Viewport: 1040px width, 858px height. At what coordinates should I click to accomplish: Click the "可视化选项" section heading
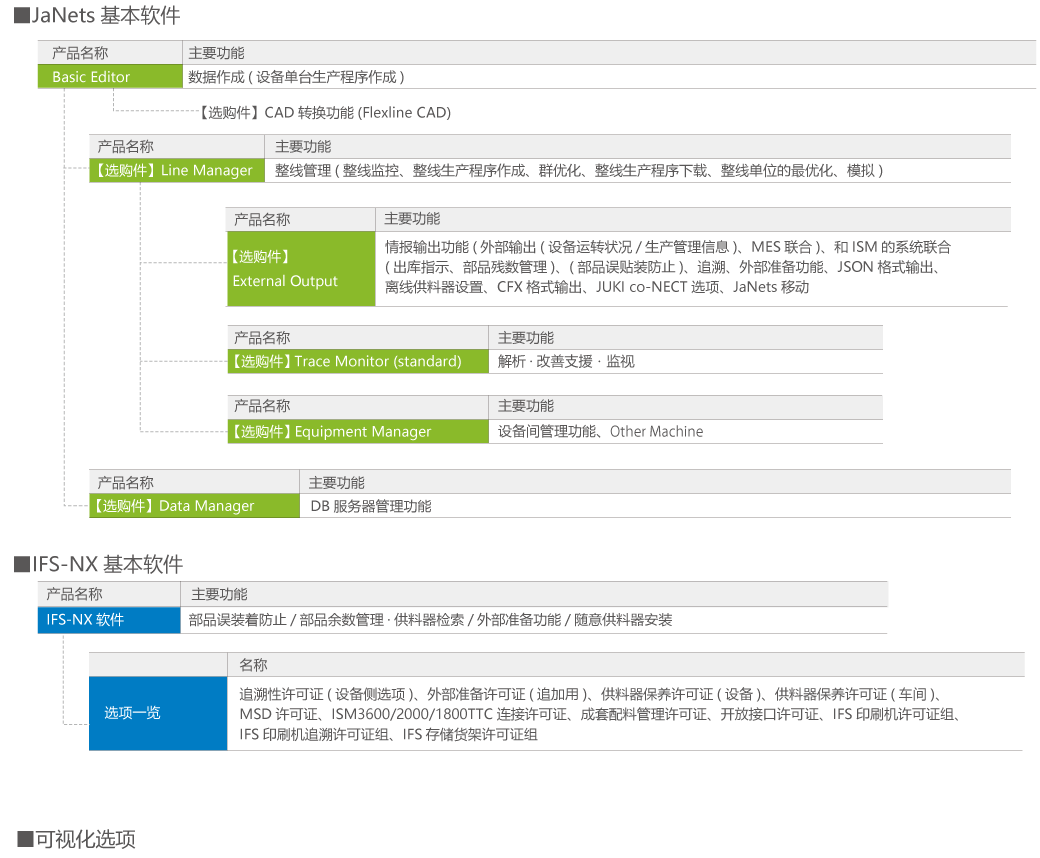[76, 839]
